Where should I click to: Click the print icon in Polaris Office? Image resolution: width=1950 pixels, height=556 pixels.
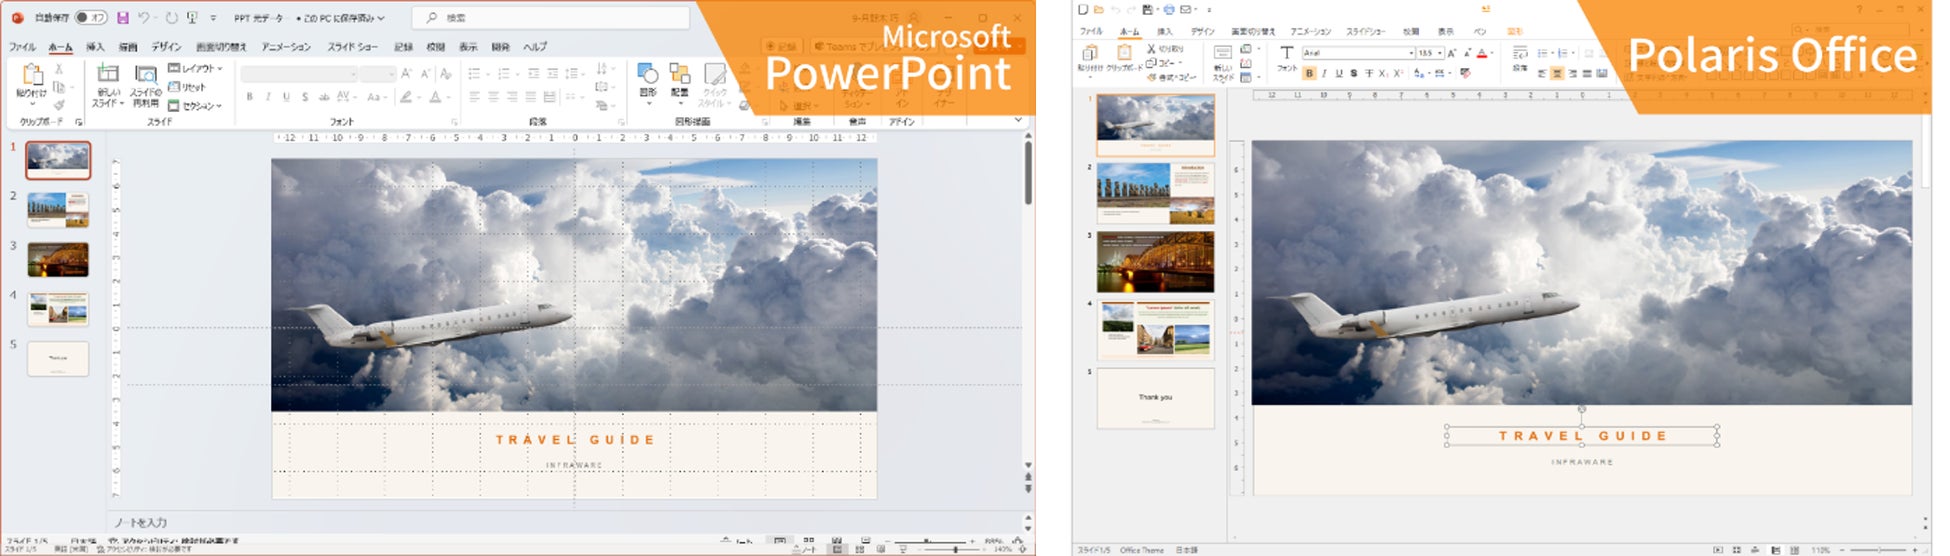[x=1168, y=10]
